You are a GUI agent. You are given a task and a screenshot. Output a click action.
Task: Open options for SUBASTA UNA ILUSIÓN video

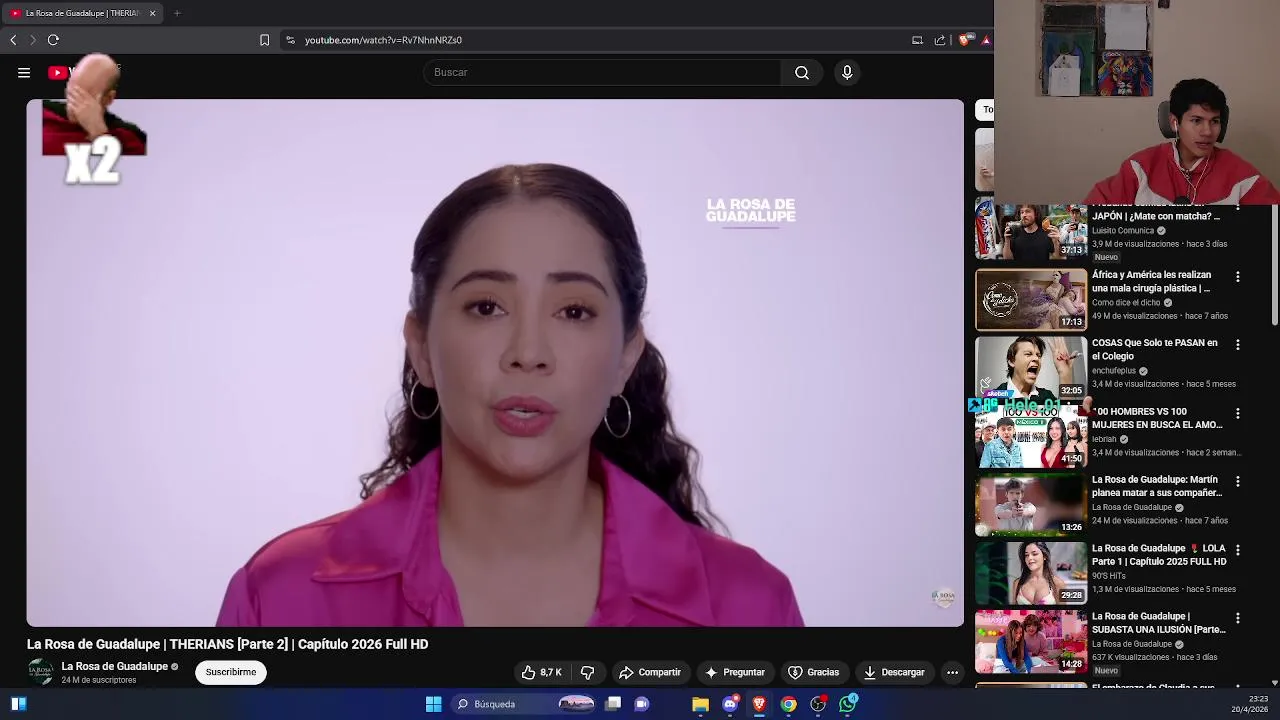[1237, 618]
